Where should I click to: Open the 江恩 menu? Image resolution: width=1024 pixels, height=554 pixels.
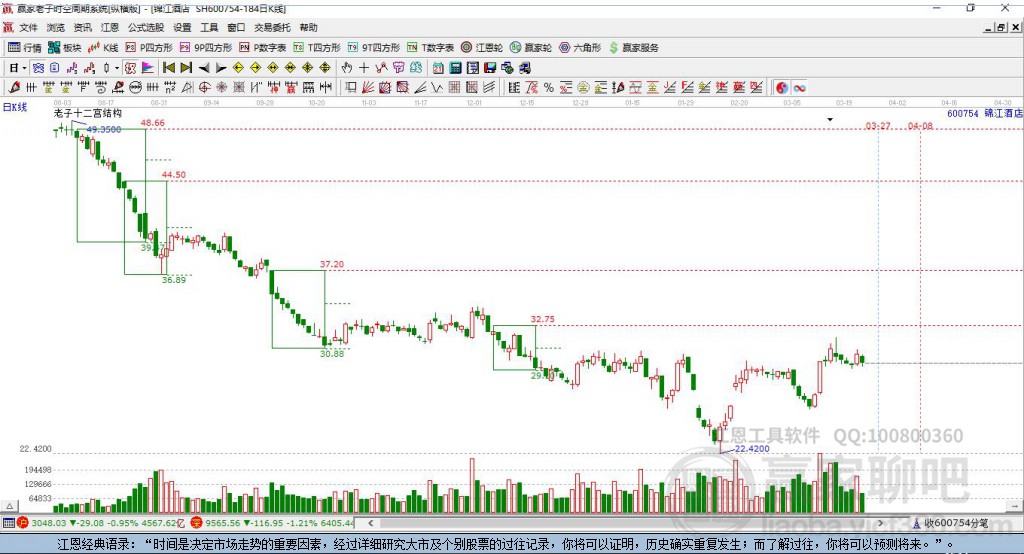pyautogui.click(x=110, y=27)
